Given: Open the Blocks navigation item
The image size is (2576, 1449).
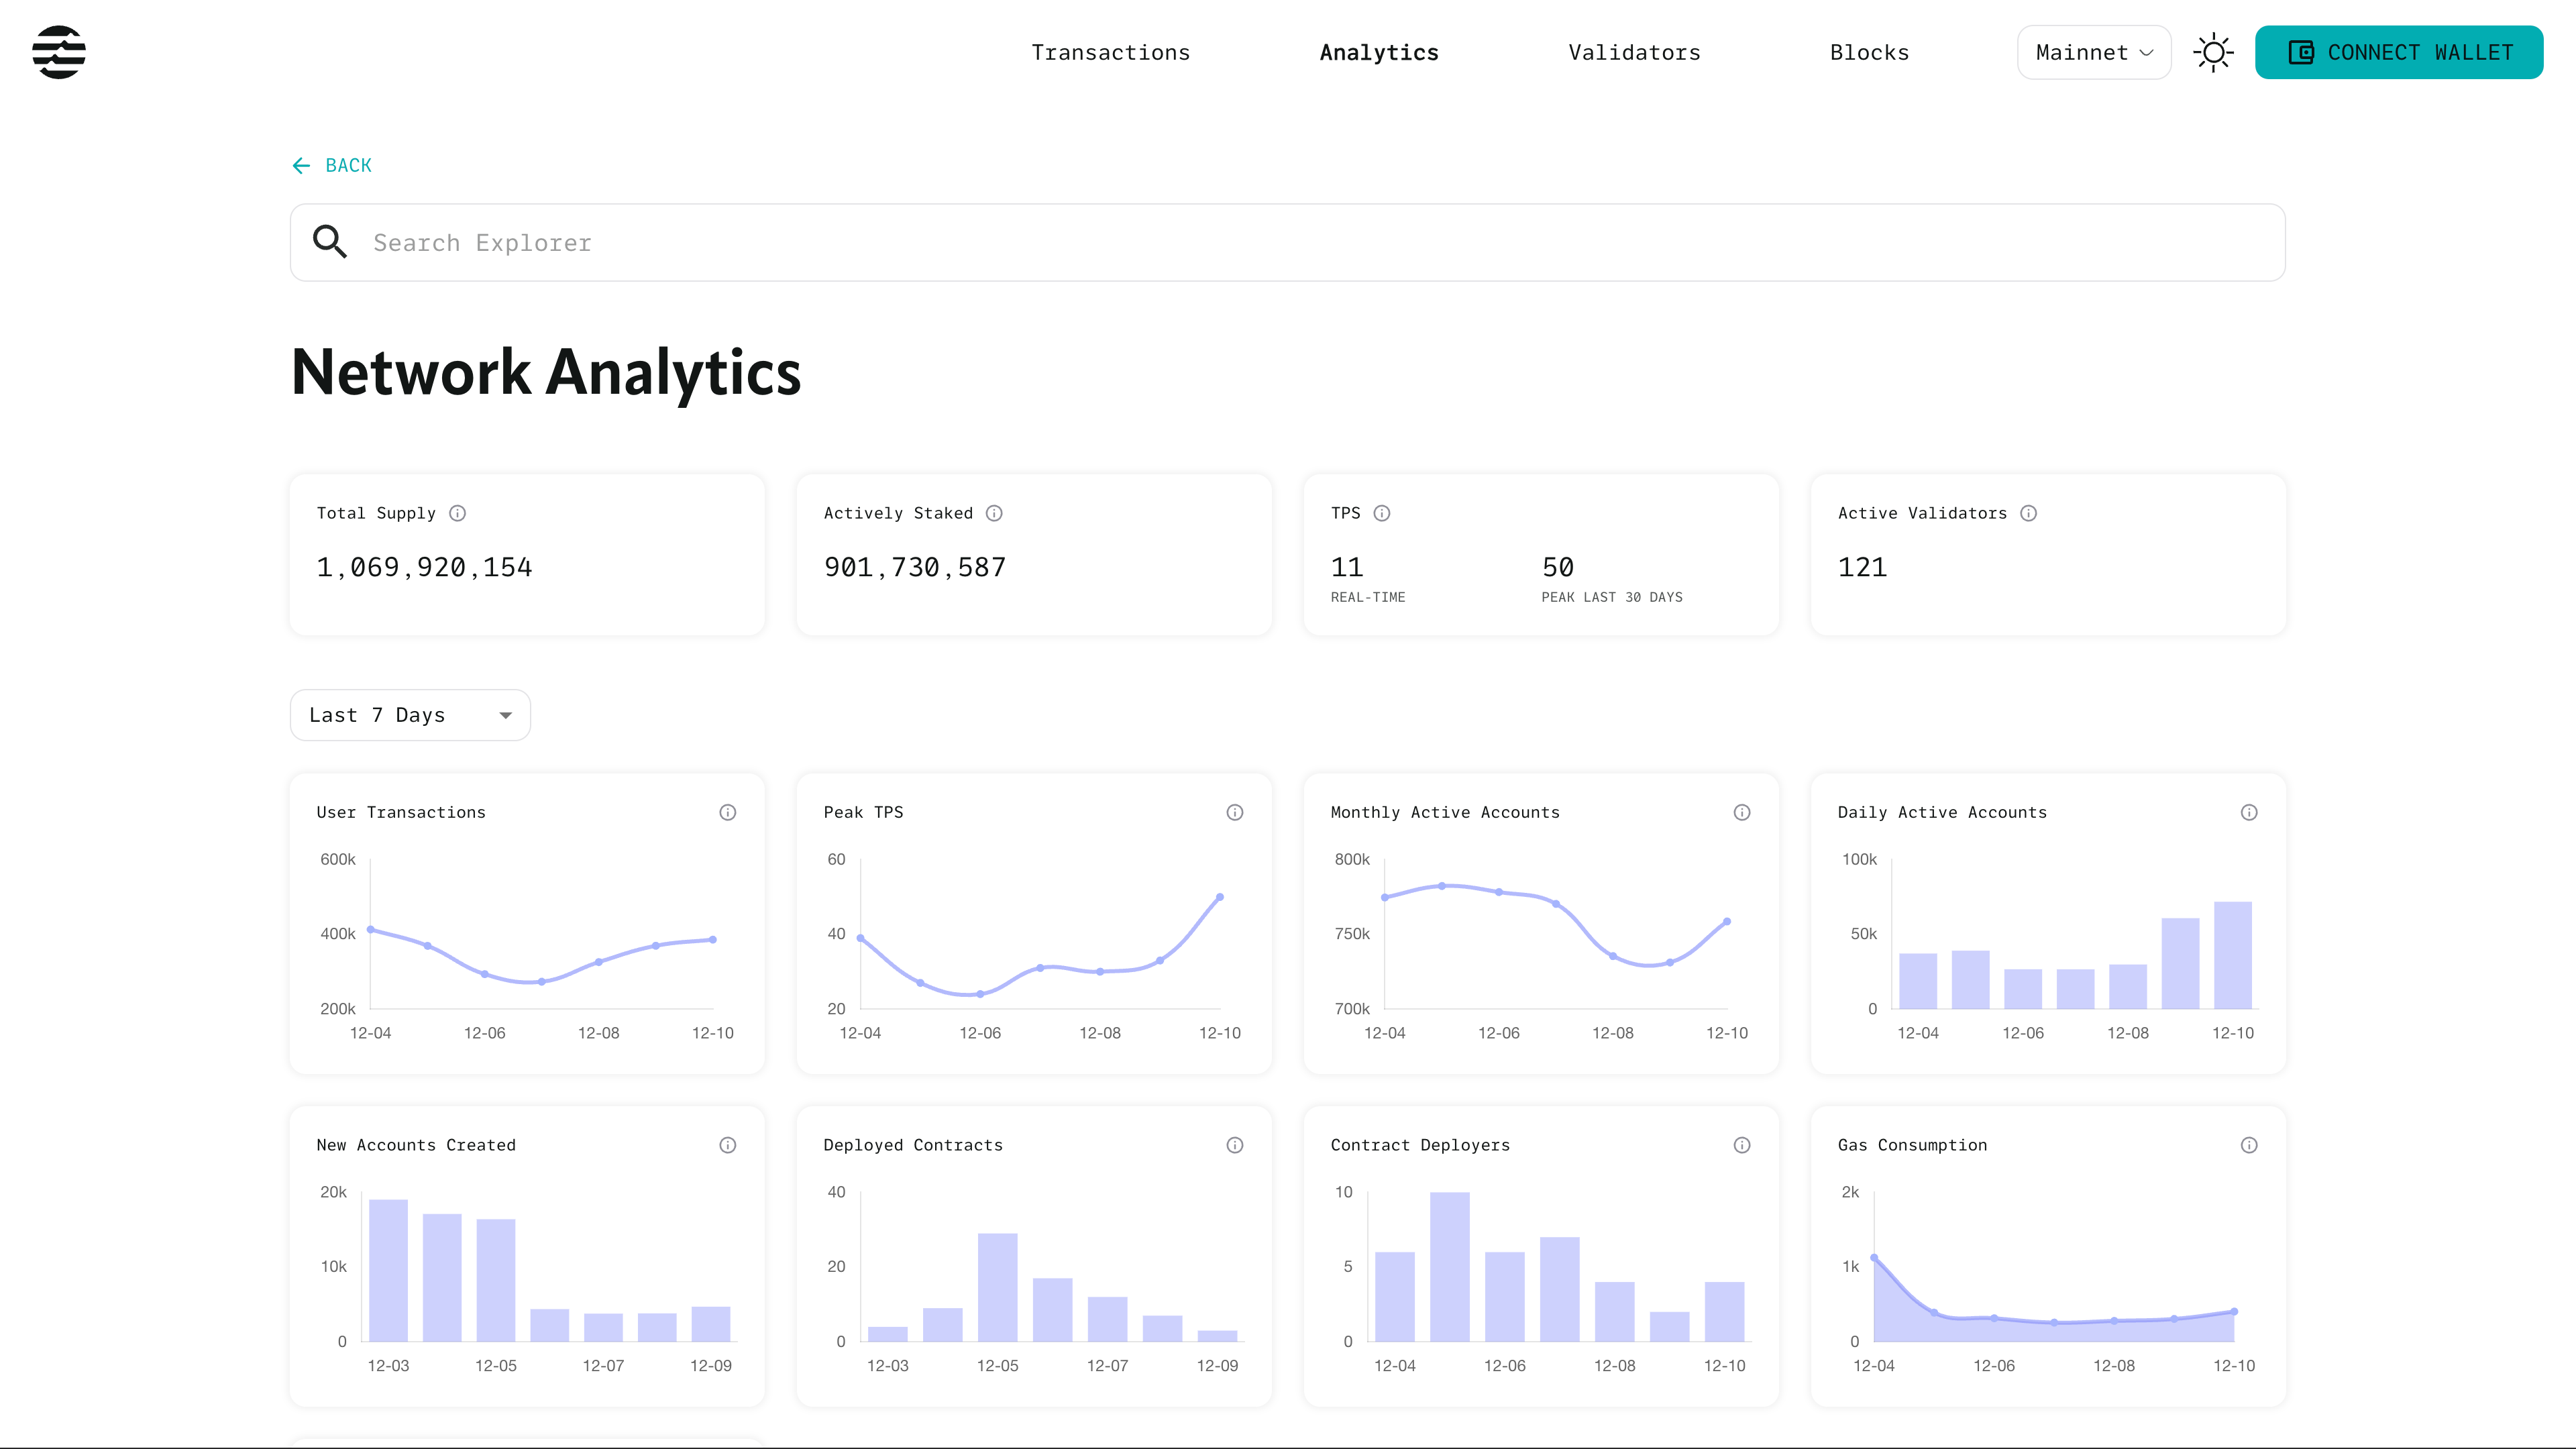Looking at the screenshot, I should 1869,52.
